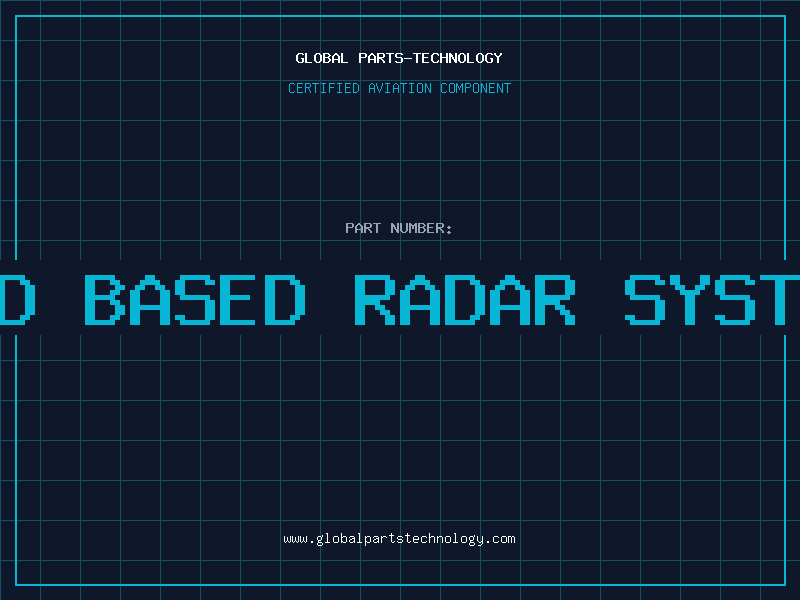Click the word NUMBER: above the banner
This screenshot has width=800, height=600.
point(422,228)
